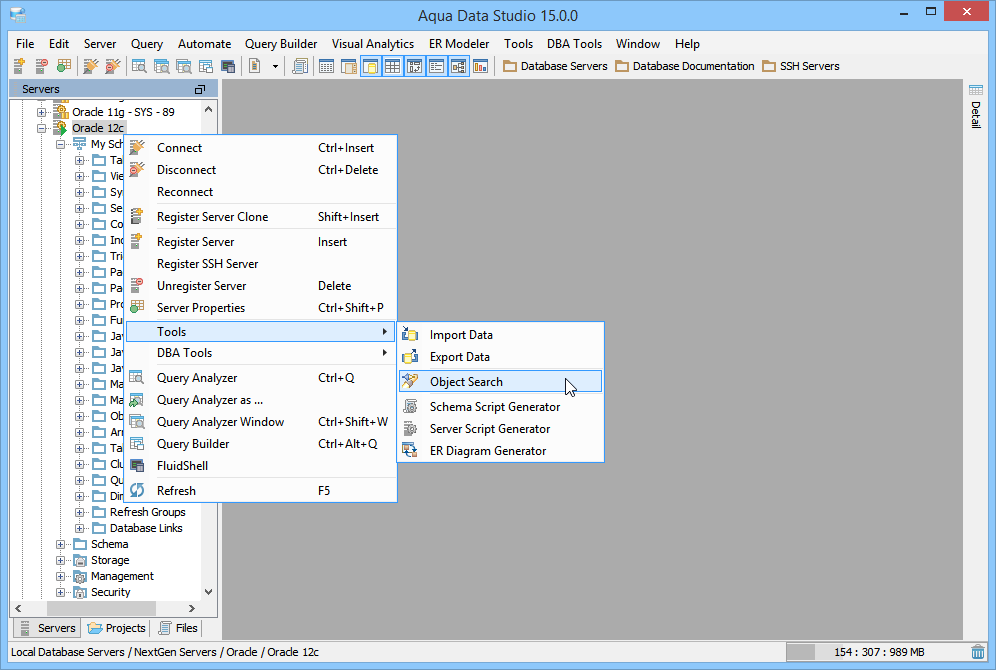This screenshot has height=670, width=996.
Task: Click the FluidShell toolbar icon
Action: [228, 66]
